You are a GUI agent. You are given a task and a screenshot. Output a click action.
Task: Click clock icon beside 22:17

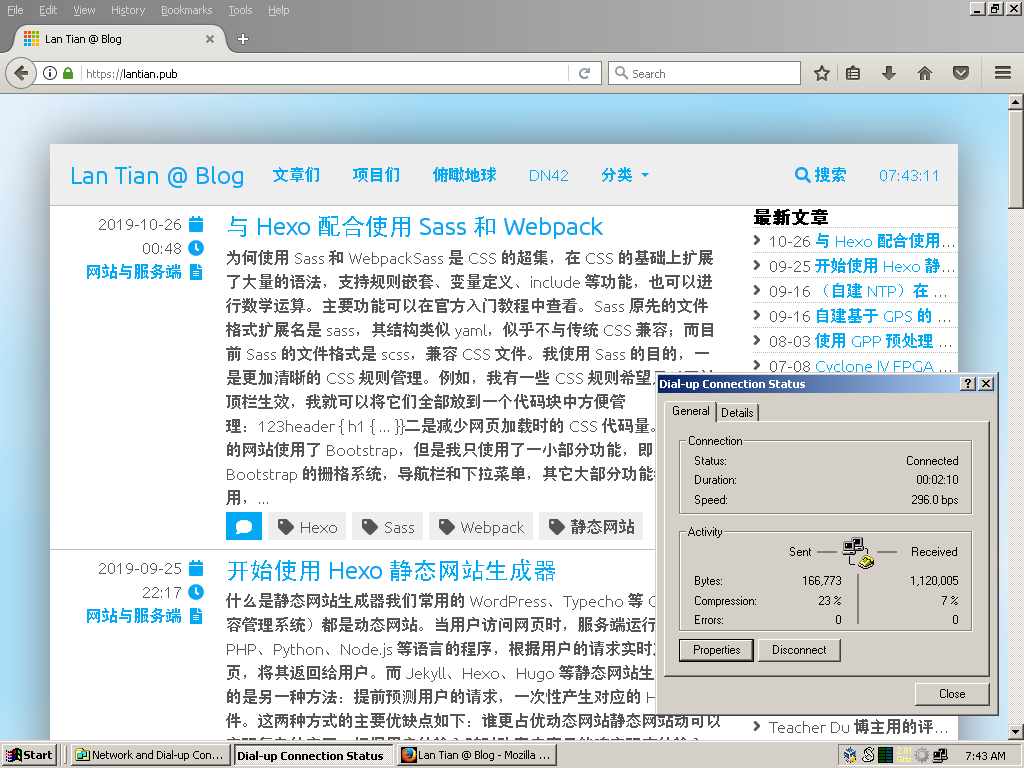tap(196, 592)
